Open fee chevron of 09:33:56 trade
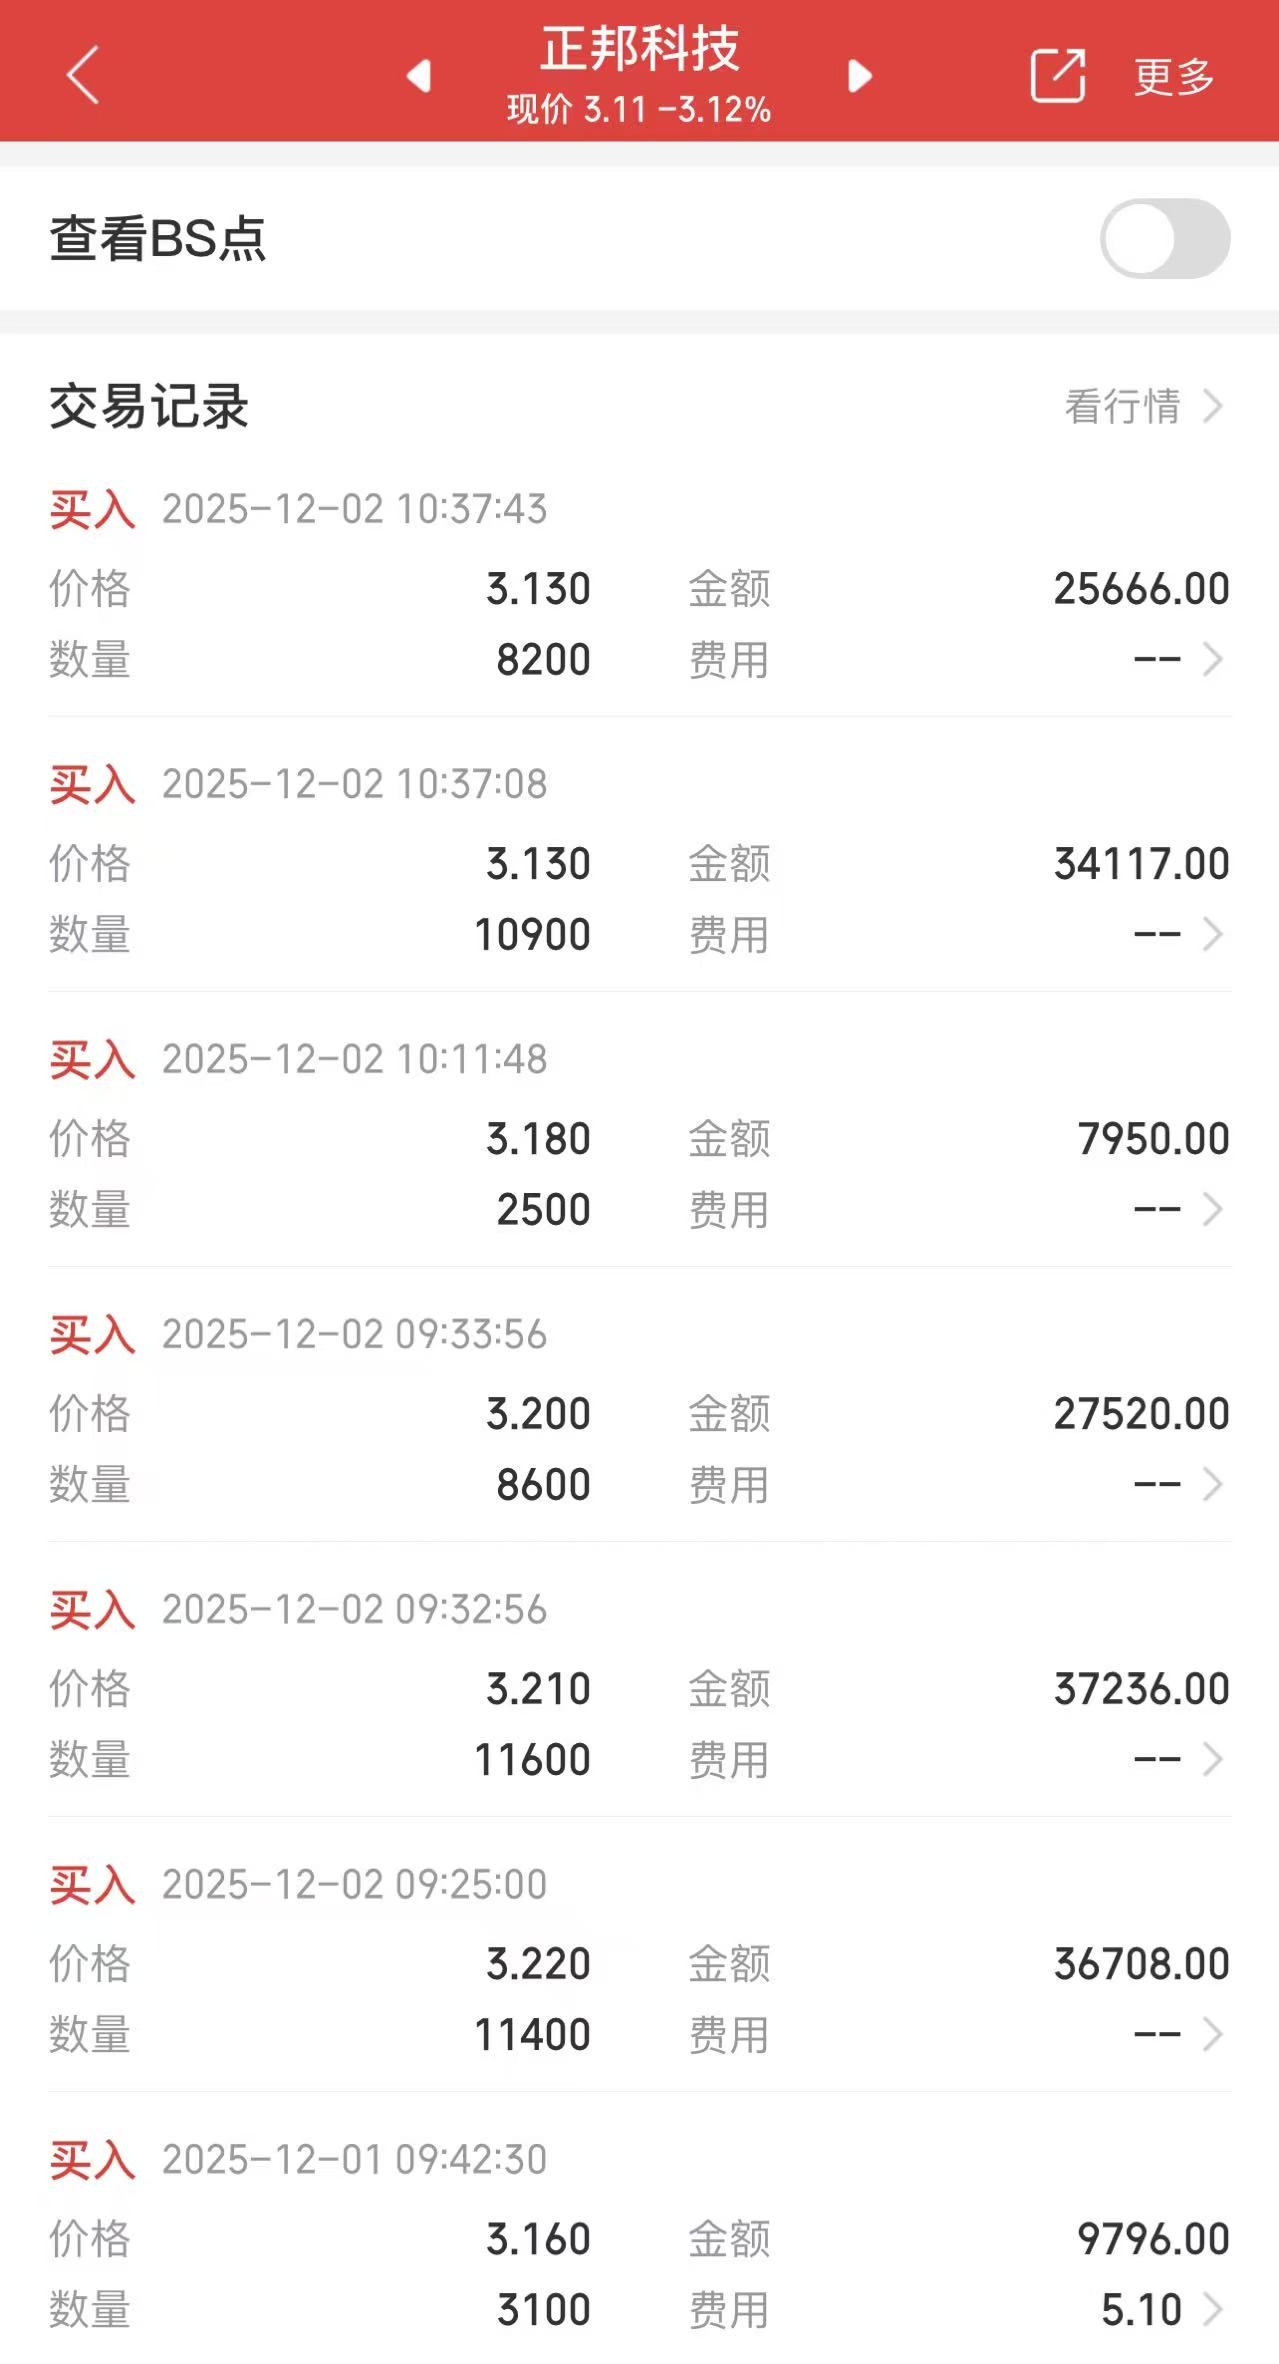Image resolution: width=1279 pixels, height=2364 pixels. tap(1213, 1484)
